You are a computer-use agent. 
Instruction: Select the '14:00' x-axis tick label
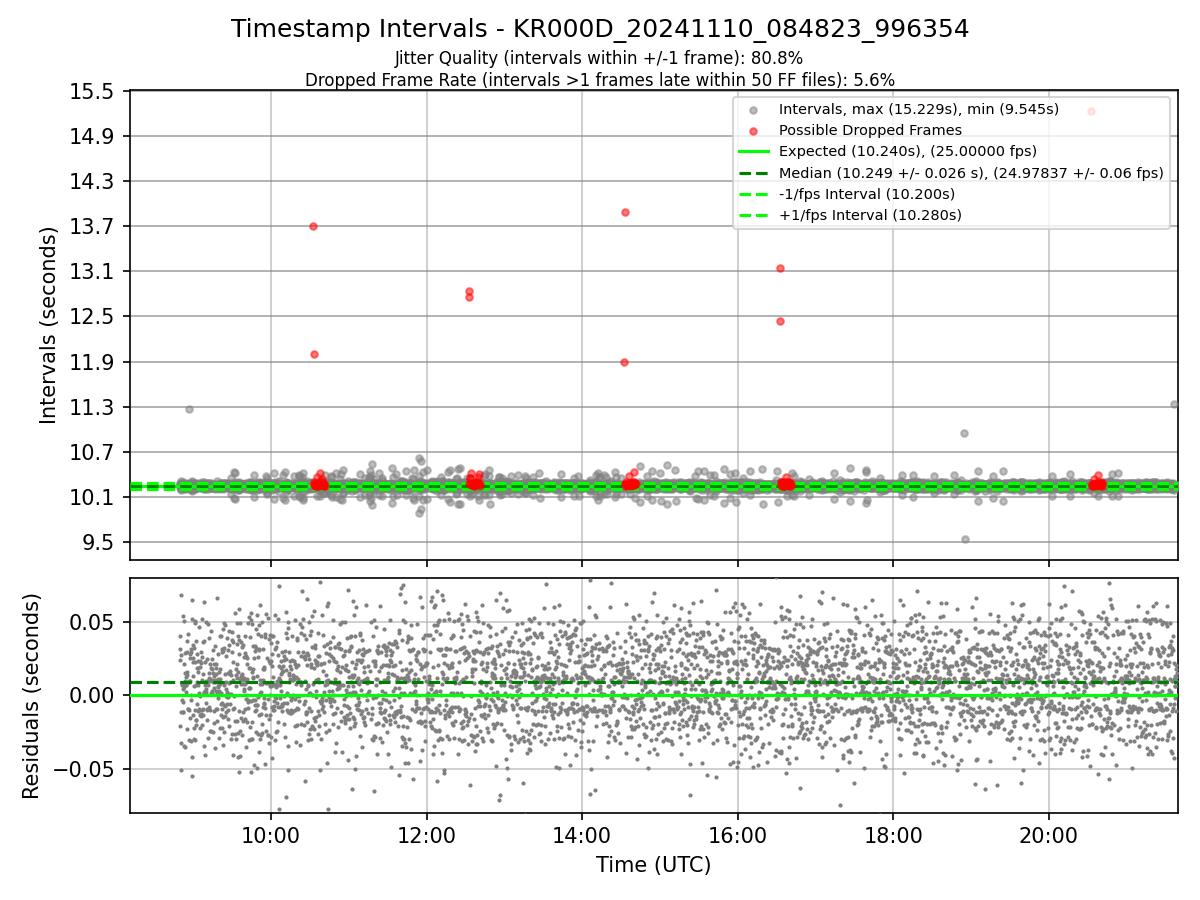(x=582, y=837)
